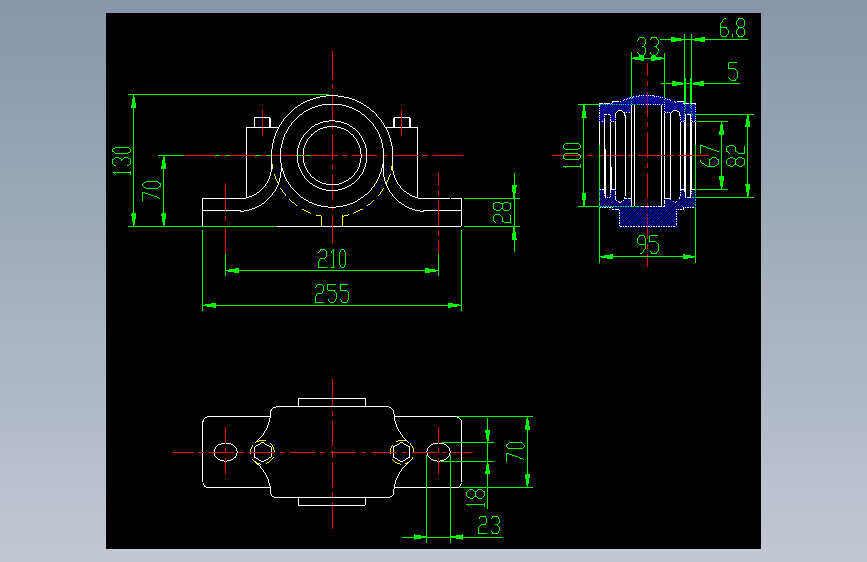The width and height of the screenshot is (867, 562).
Task: Click the 6.8 dimension text
Action: pos(733,28)
